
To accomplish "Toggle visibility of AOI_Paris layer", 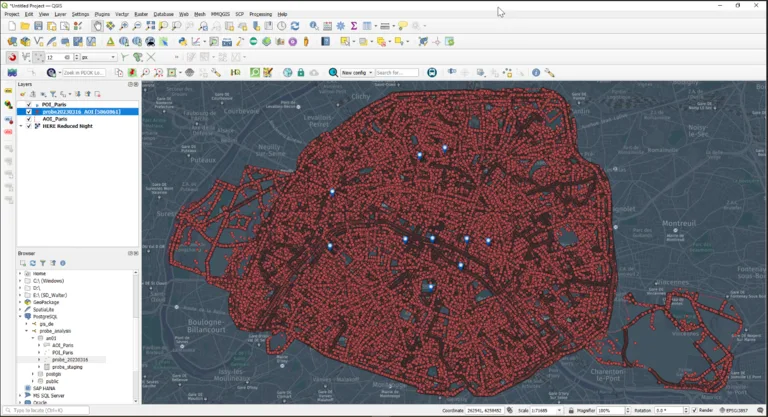I will (29, 119).
